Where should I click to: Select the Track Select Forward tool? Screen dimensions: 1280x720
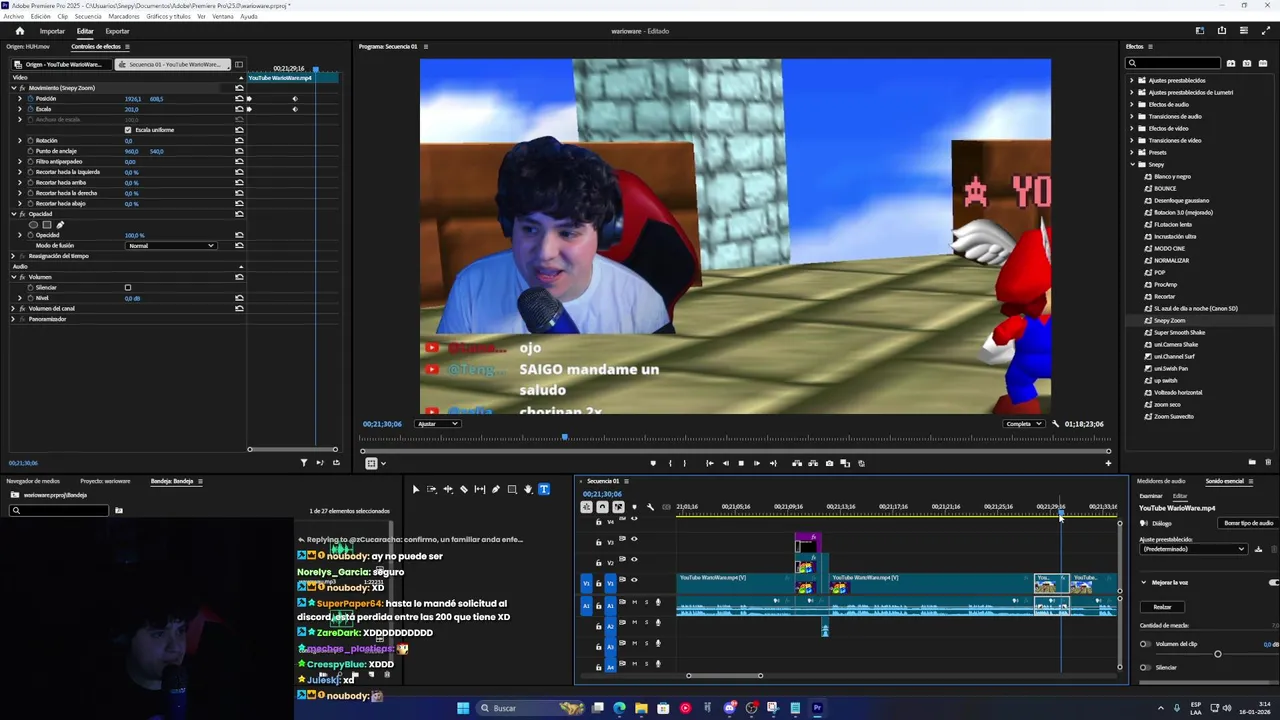[432, 489]
